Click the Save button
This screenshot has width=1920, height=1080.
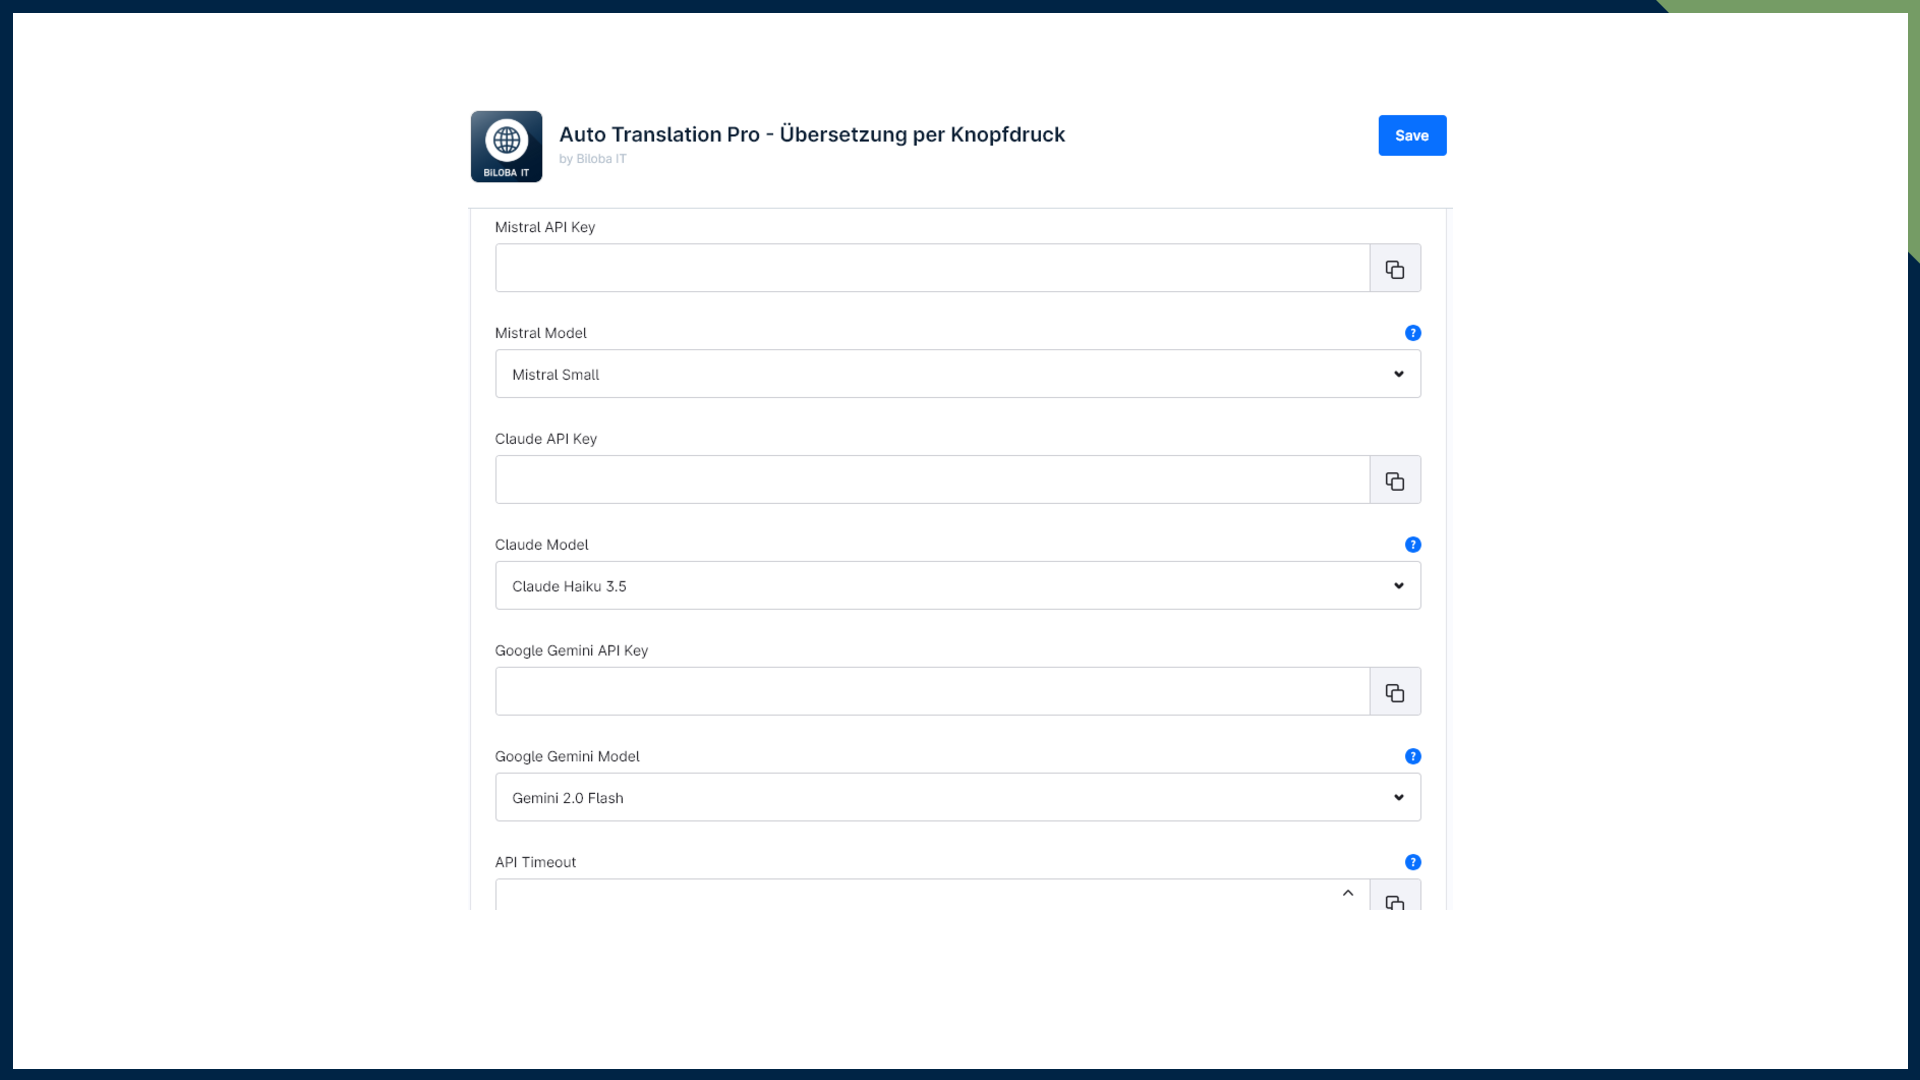click(x=1411, y=135)
